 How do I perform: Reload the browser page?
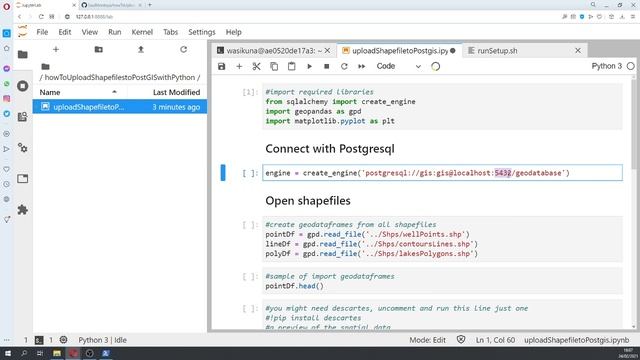click(x=41, y=17)
